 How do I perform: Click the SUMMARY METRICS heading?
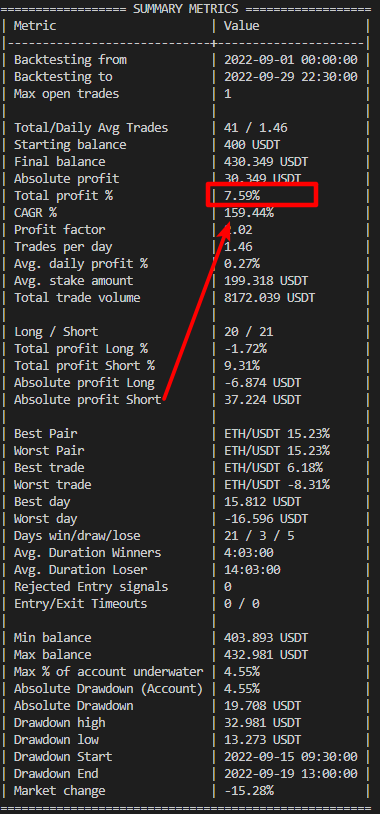click(x=186, y=9)
